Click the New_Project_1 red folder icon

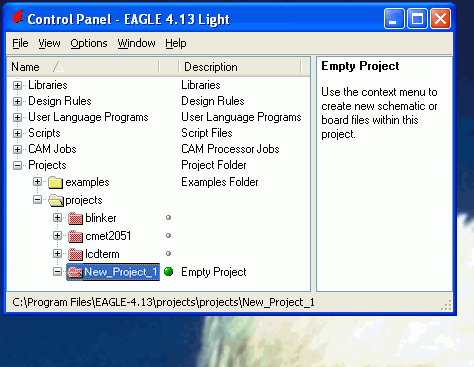point(75,272)
